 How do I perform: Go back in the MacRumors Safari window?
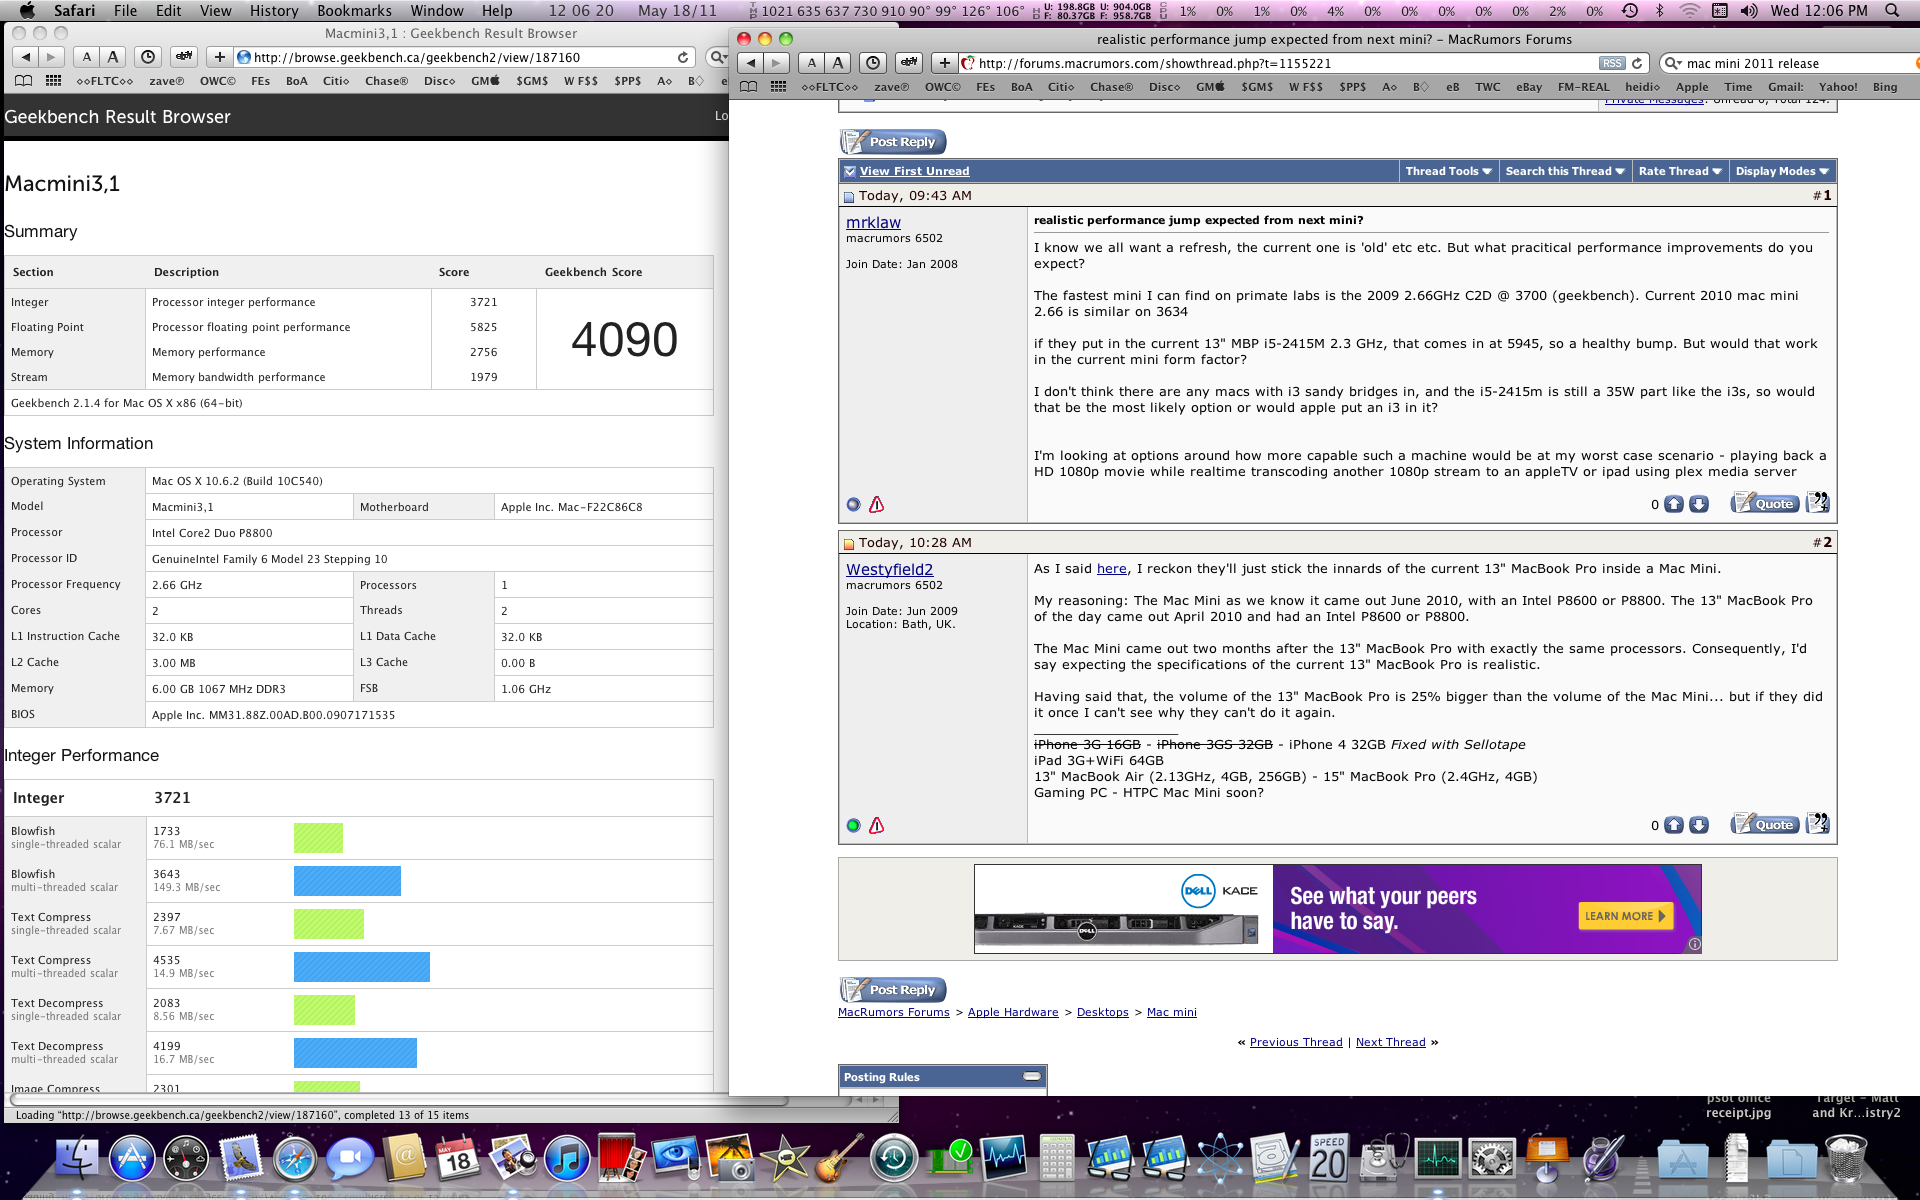tap(751, 63)
